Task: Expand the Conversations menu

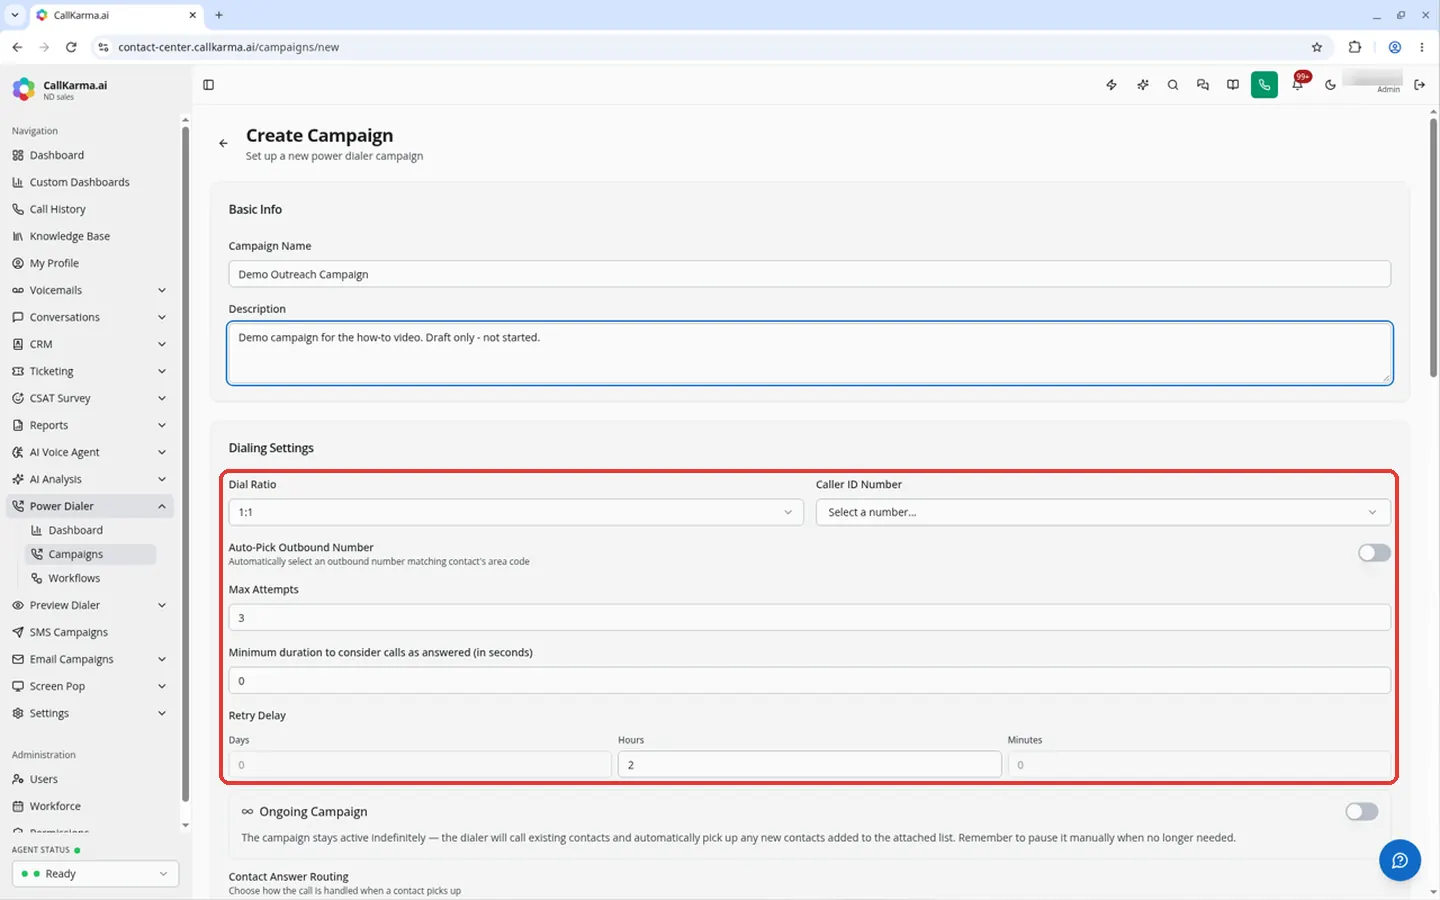Action: click(x=88, y=317)
